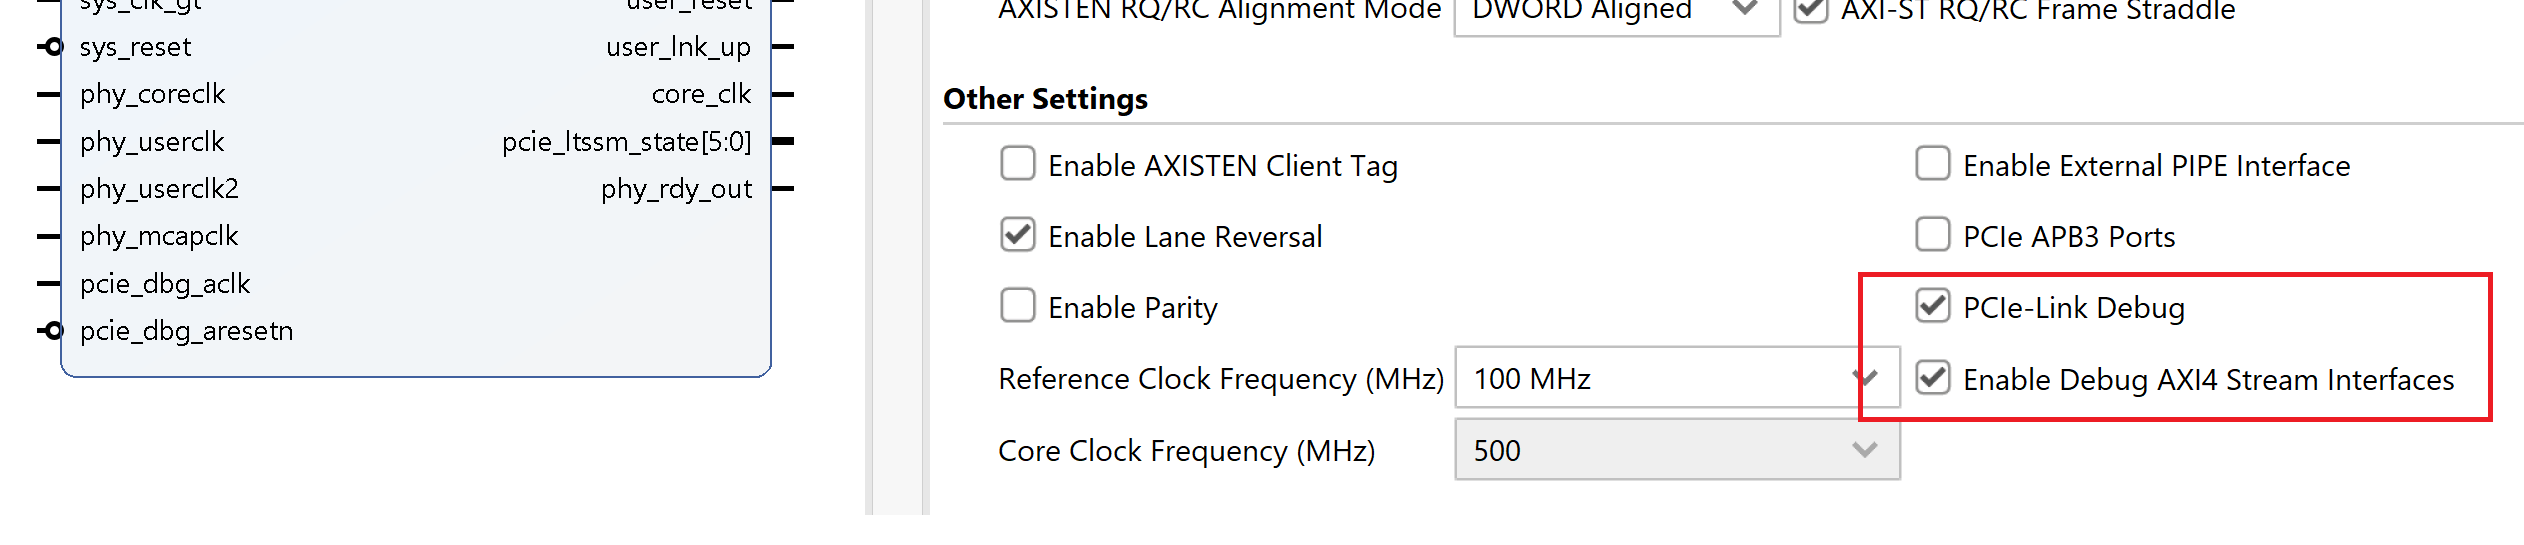Uncheck Enable Debug AXI4 Stream Interfaces

(1932, 378)
